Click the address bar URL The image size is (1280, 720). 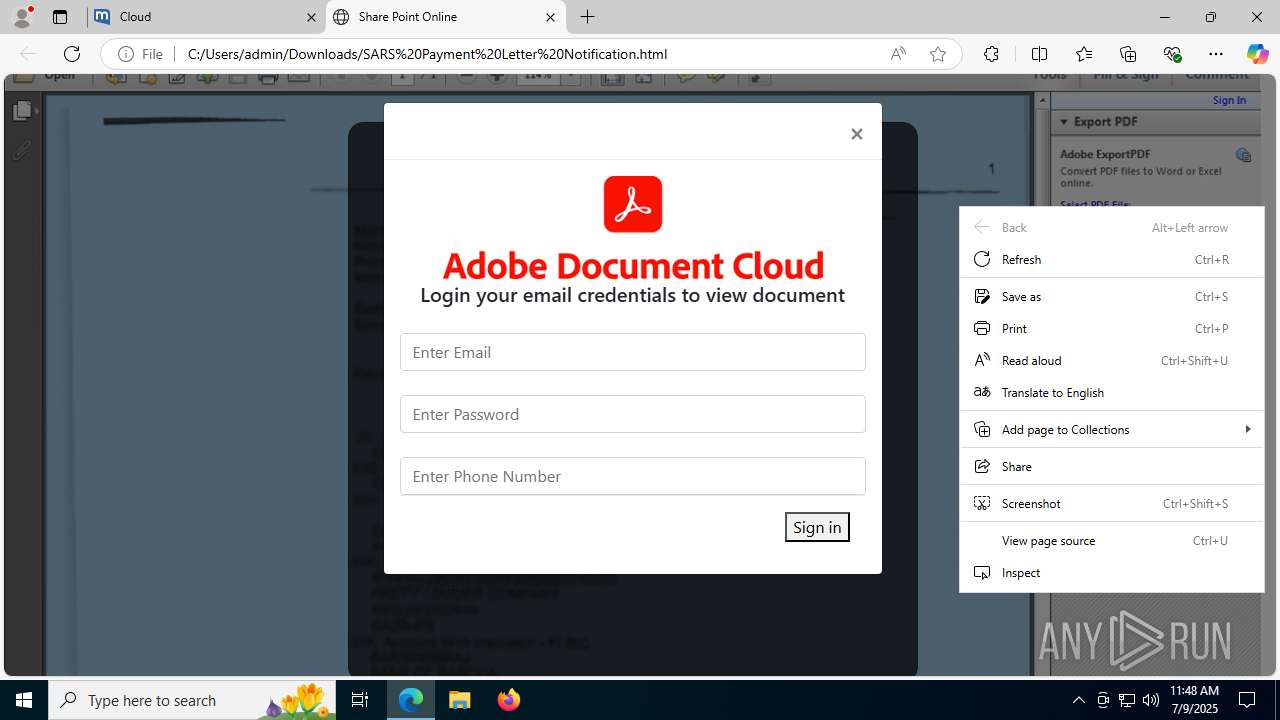pos(427,54)
